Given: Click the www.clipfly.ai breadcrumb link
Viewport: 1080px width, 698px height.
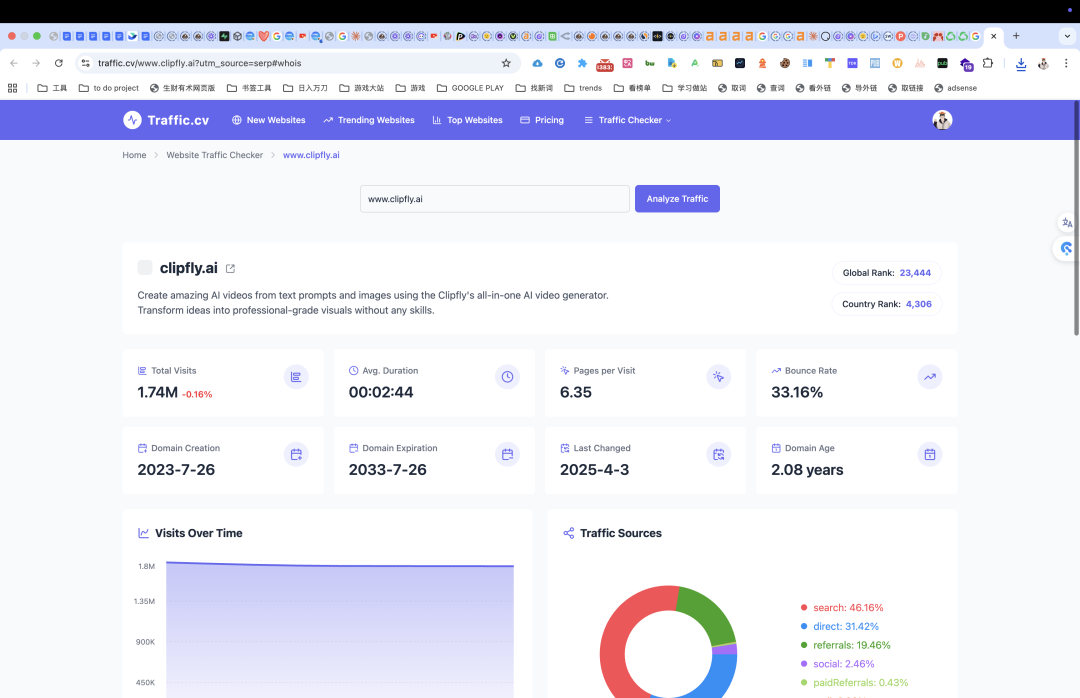Looking at the screenshot, I should tap(311, 155).
